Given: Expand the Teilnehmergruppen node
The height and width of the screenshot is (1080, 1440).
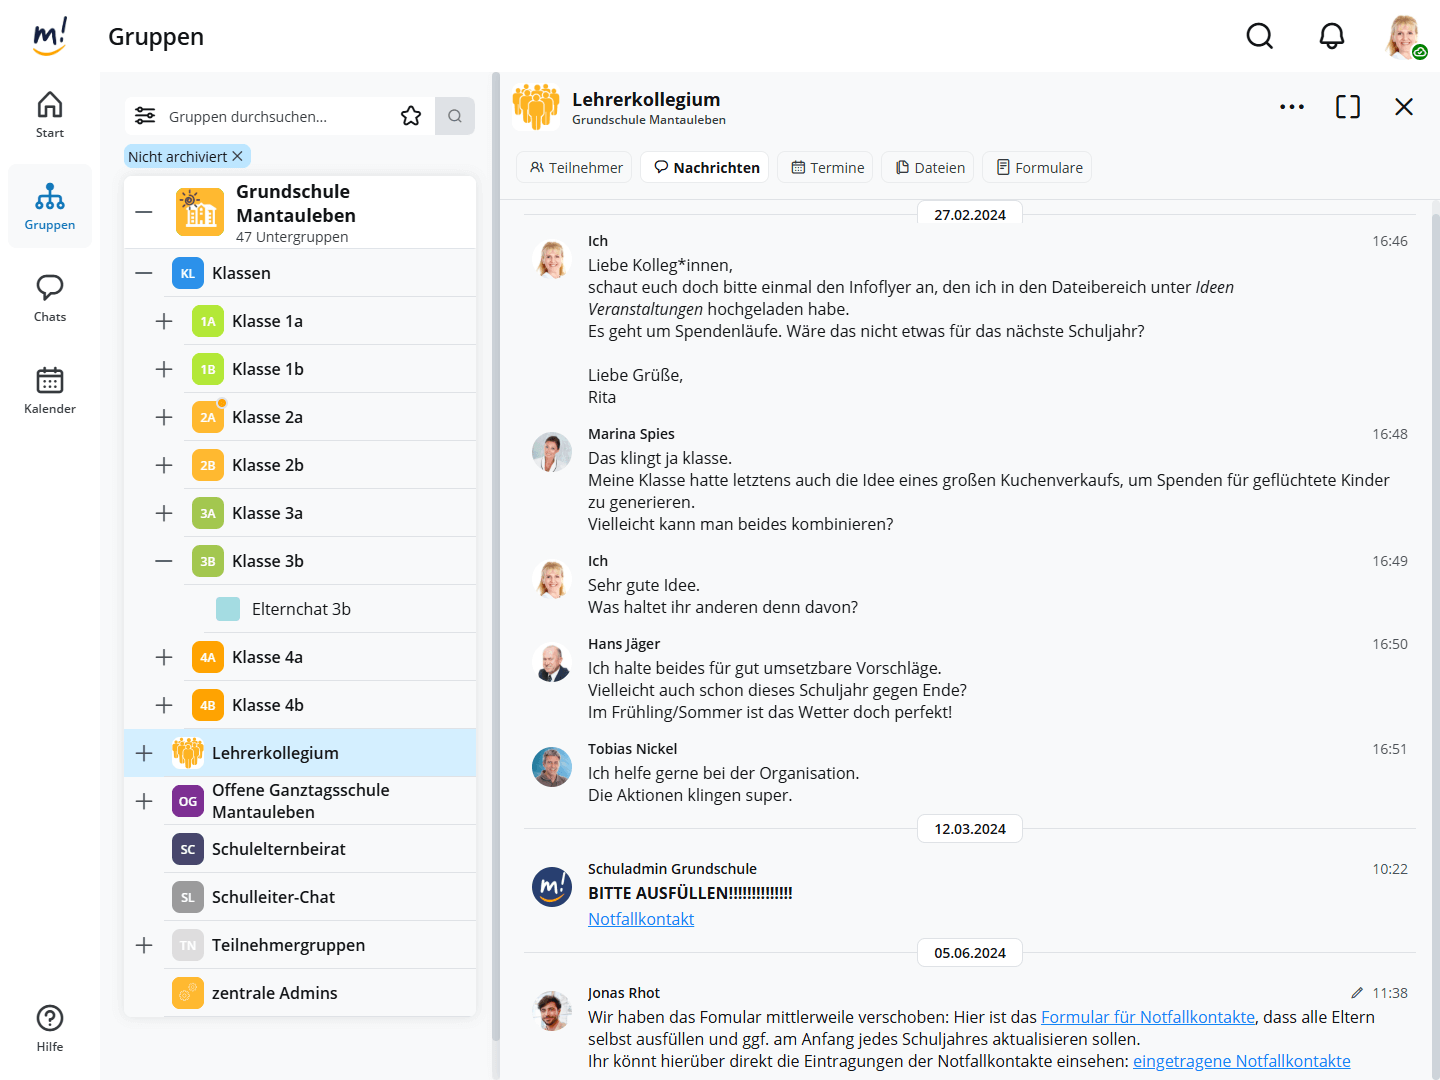Looking at the screenshot, I should 144,945.
